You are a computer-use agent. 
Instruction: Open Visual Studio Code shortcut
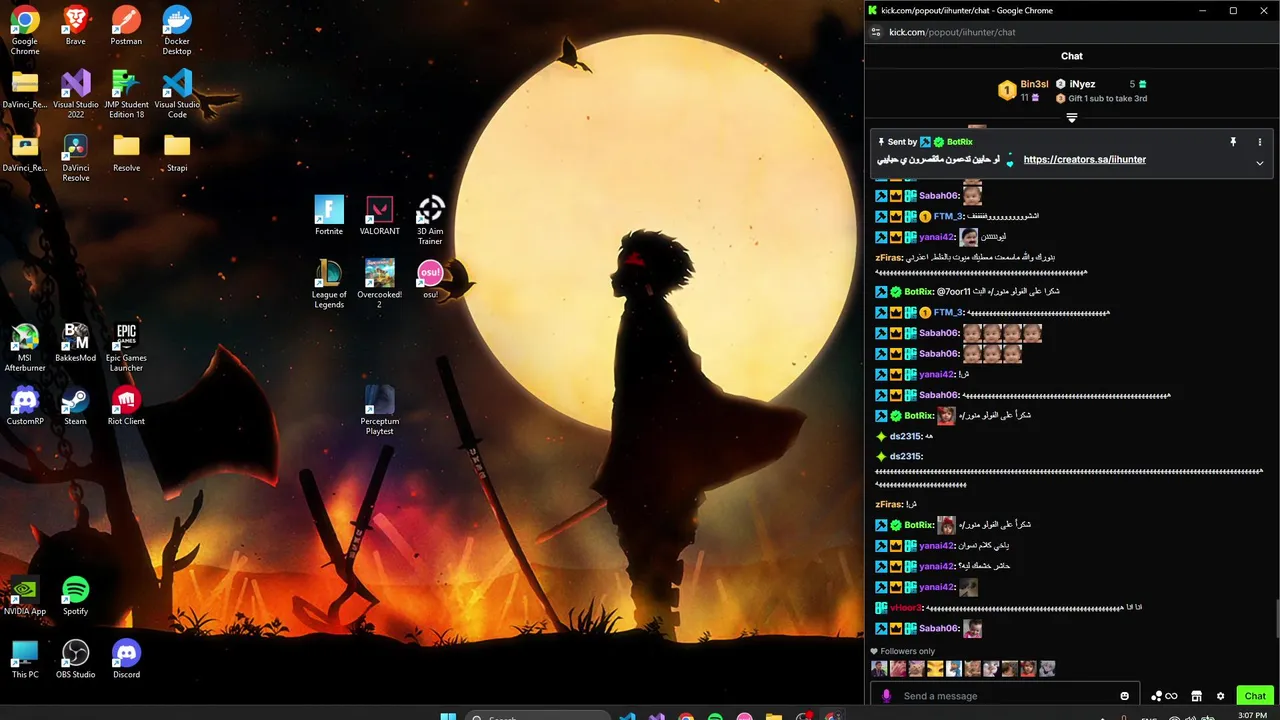coord(177,93)
